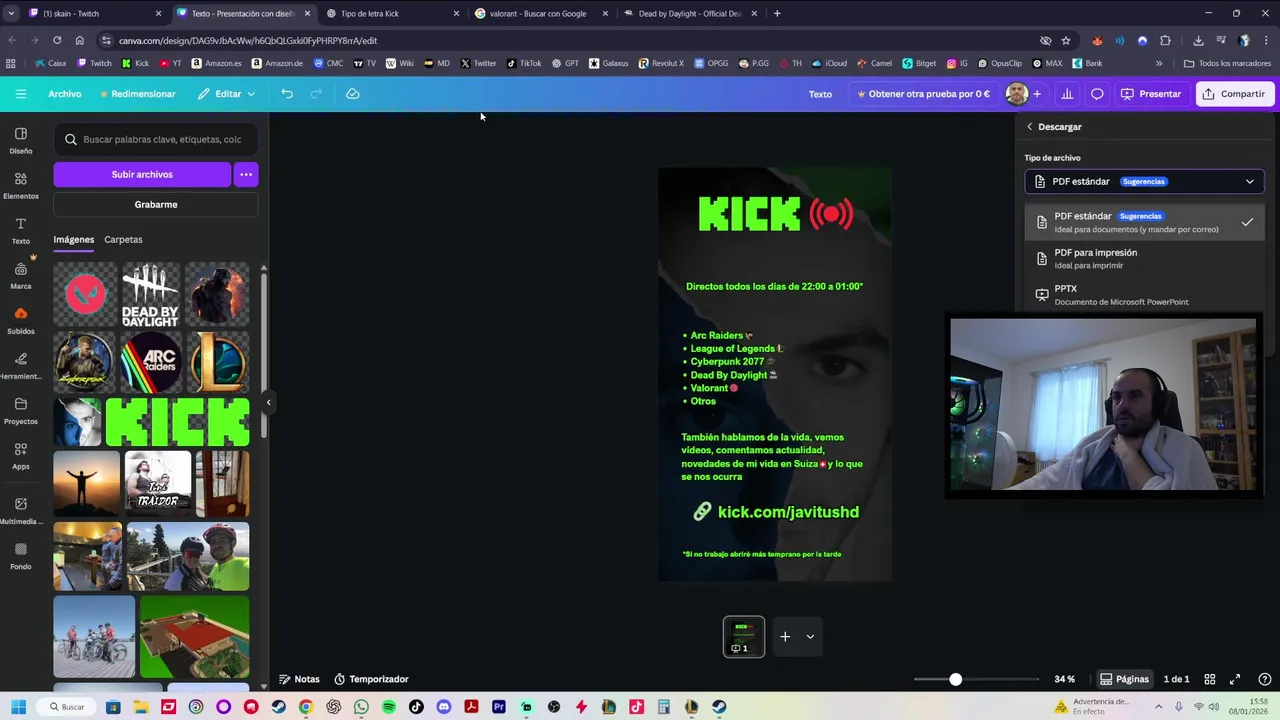Open the Subidos uploads panel
Screen dimensions: 1280x720
click(x=21, y=321)
